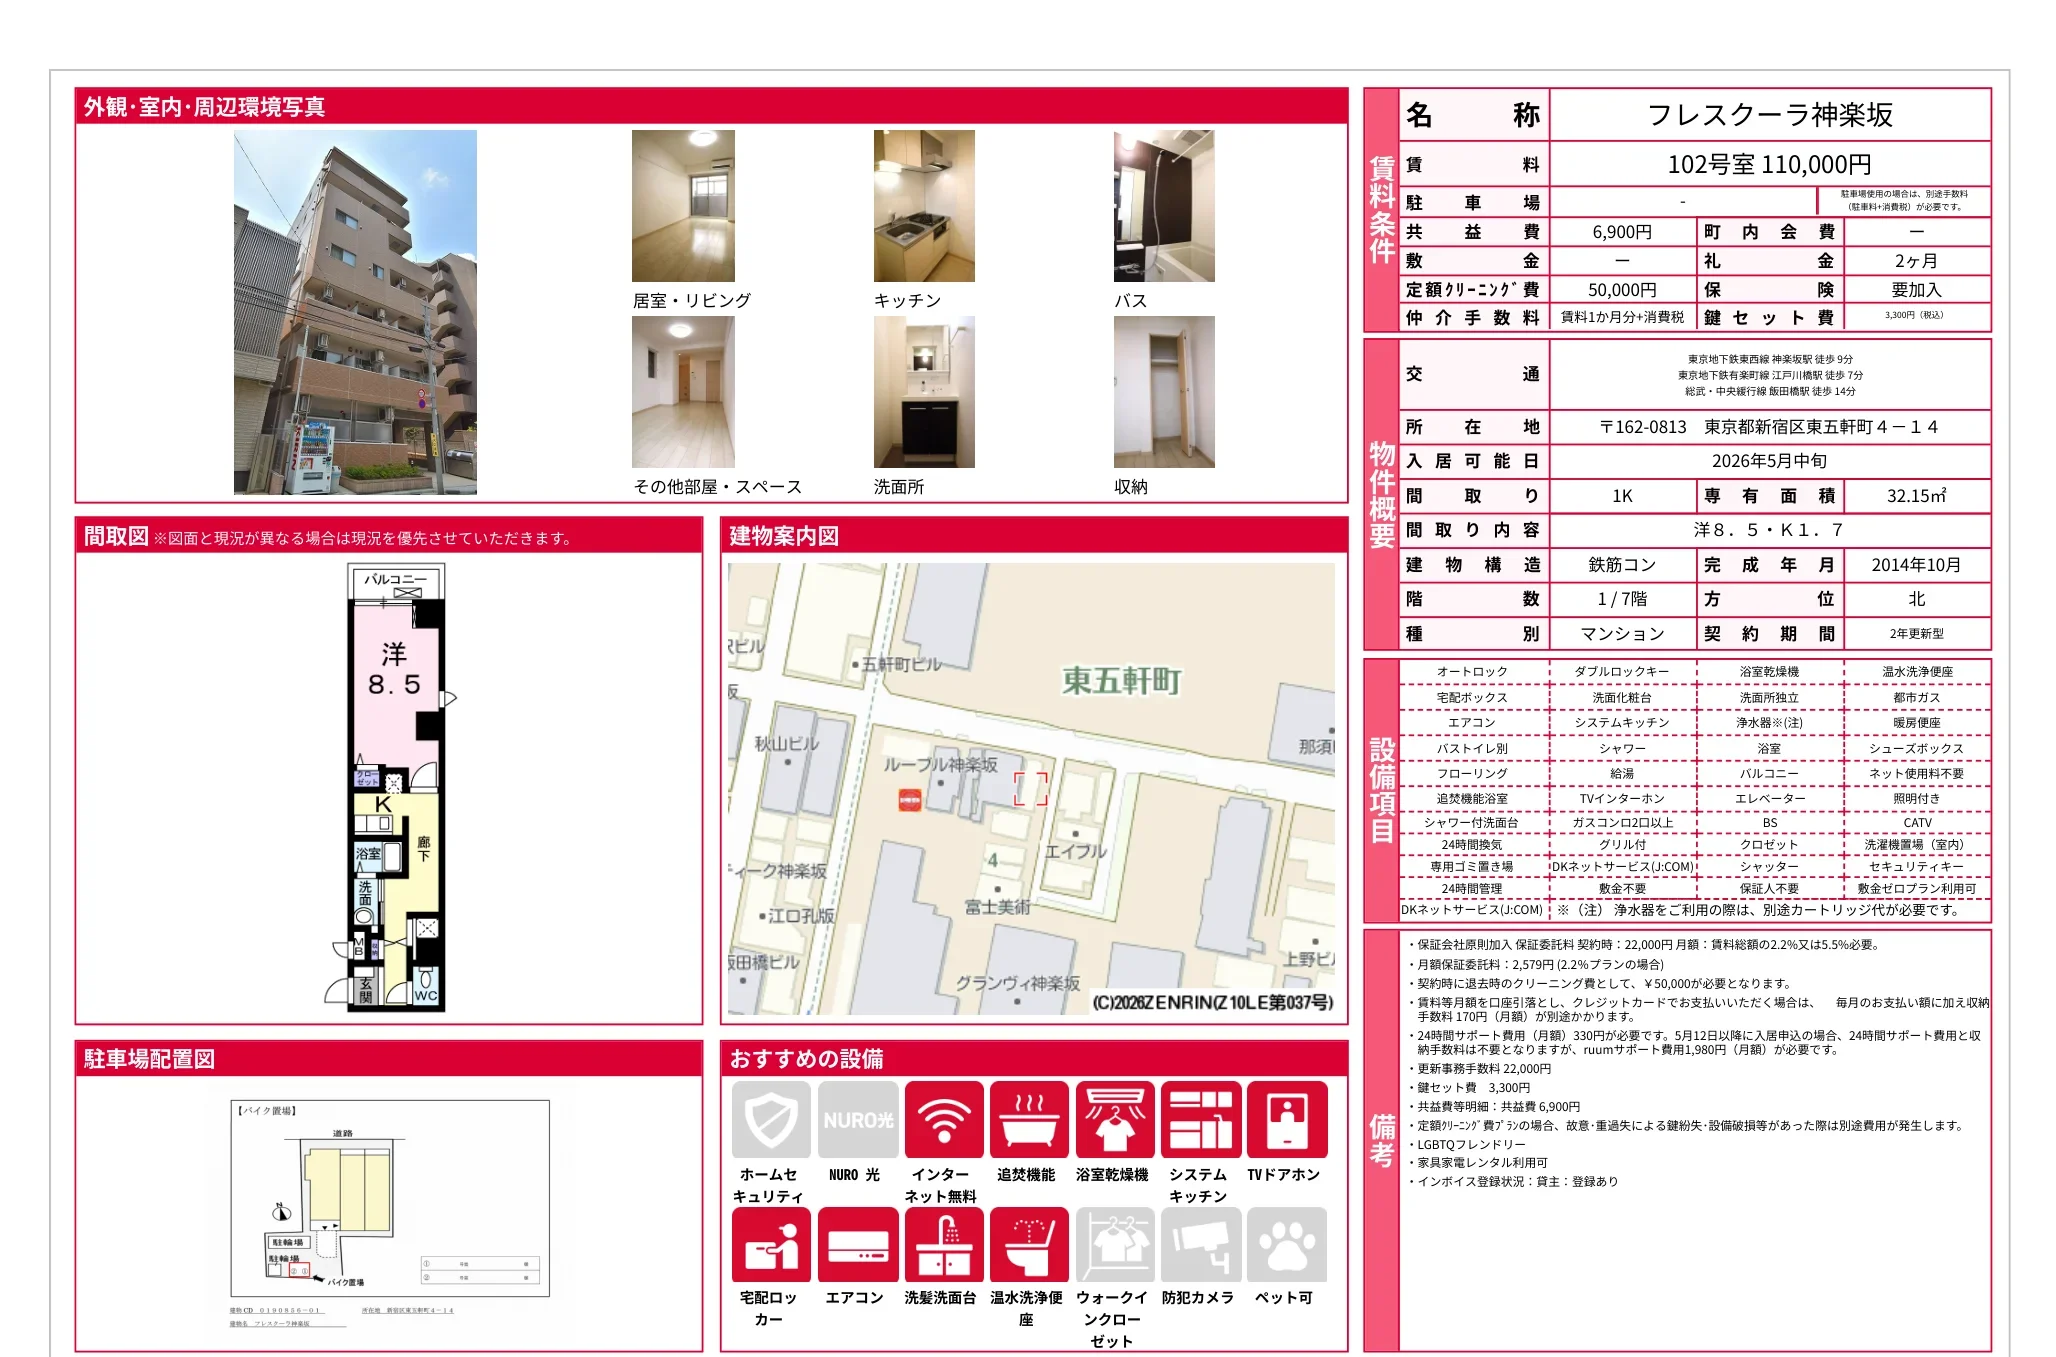Image resolution: width=2056 pixels, height=1357 pixels.
Task: Click the エアコン air conditioner icon
Action: (x=857, y=1245)
